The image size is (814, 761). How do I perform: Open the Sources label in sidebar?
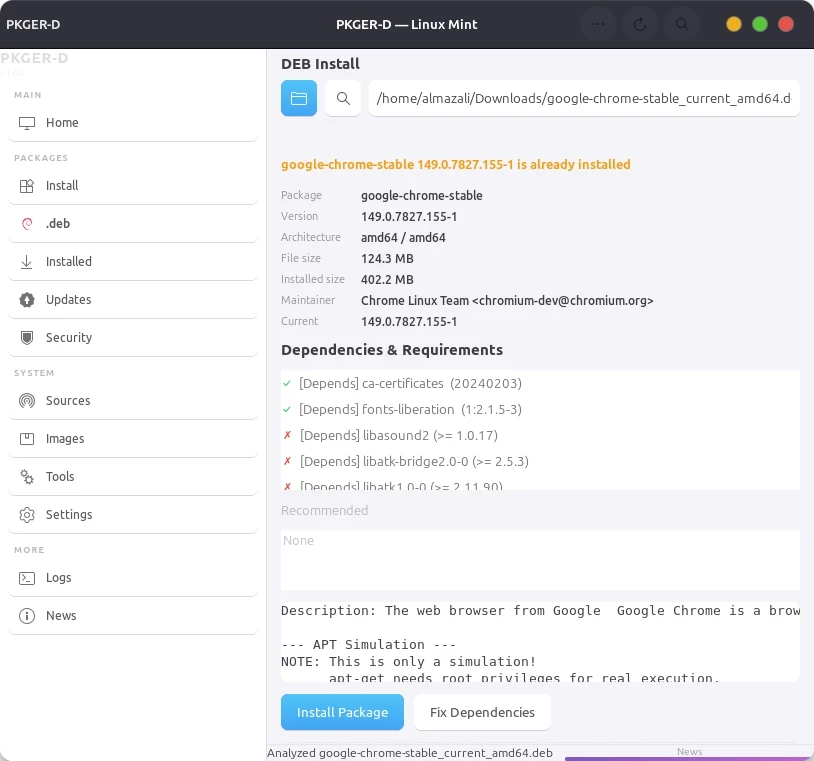pyautogui.click(x=68, y=401)
